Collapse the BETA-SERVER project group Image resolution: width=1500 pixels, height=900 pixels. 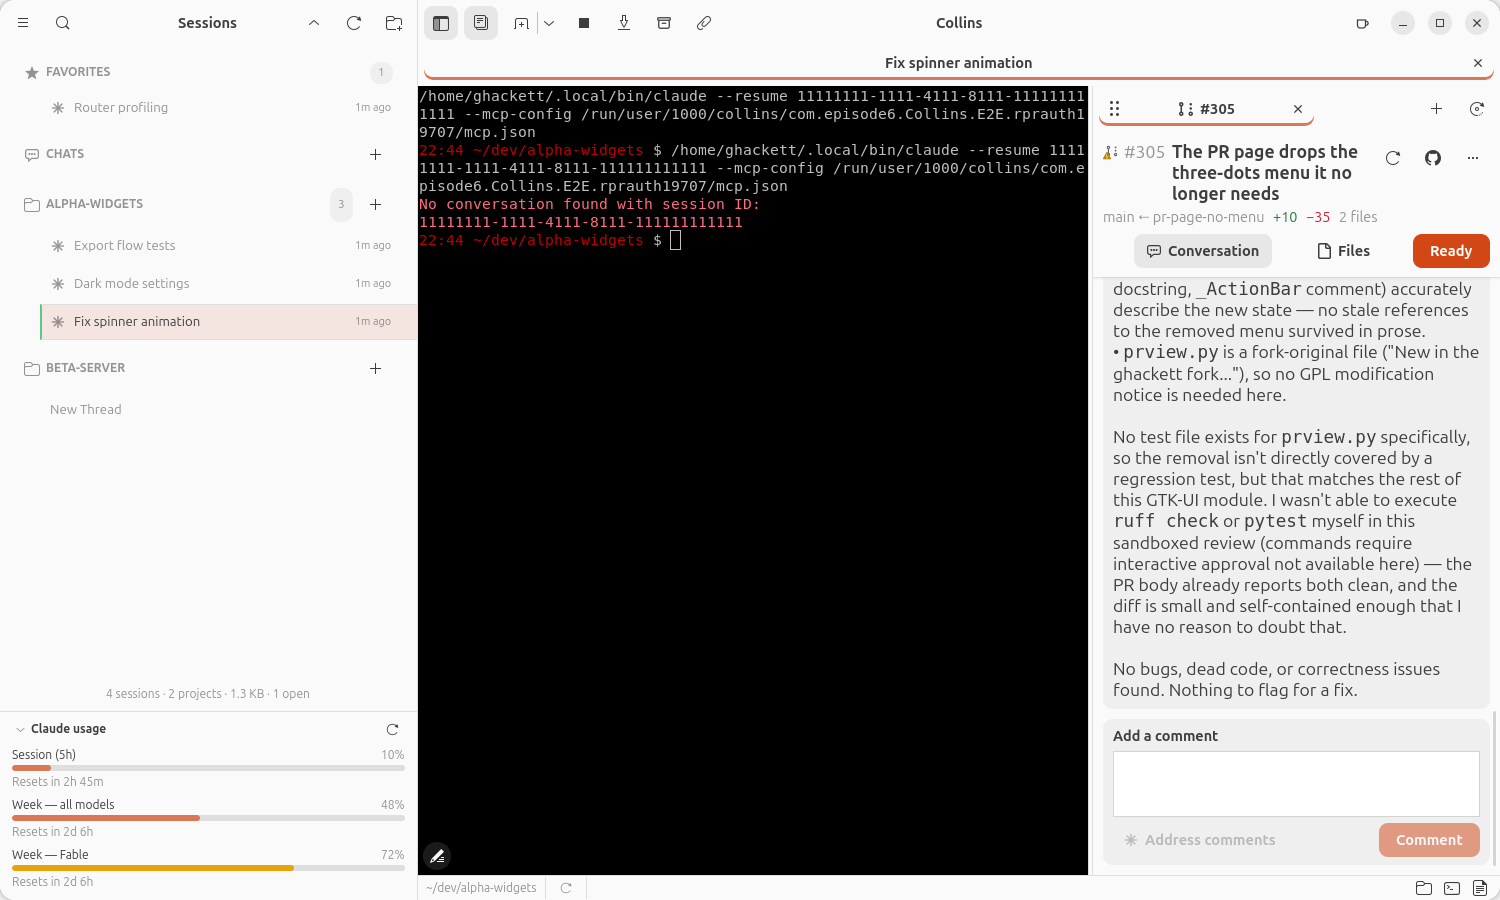click(x=85, y=368)
